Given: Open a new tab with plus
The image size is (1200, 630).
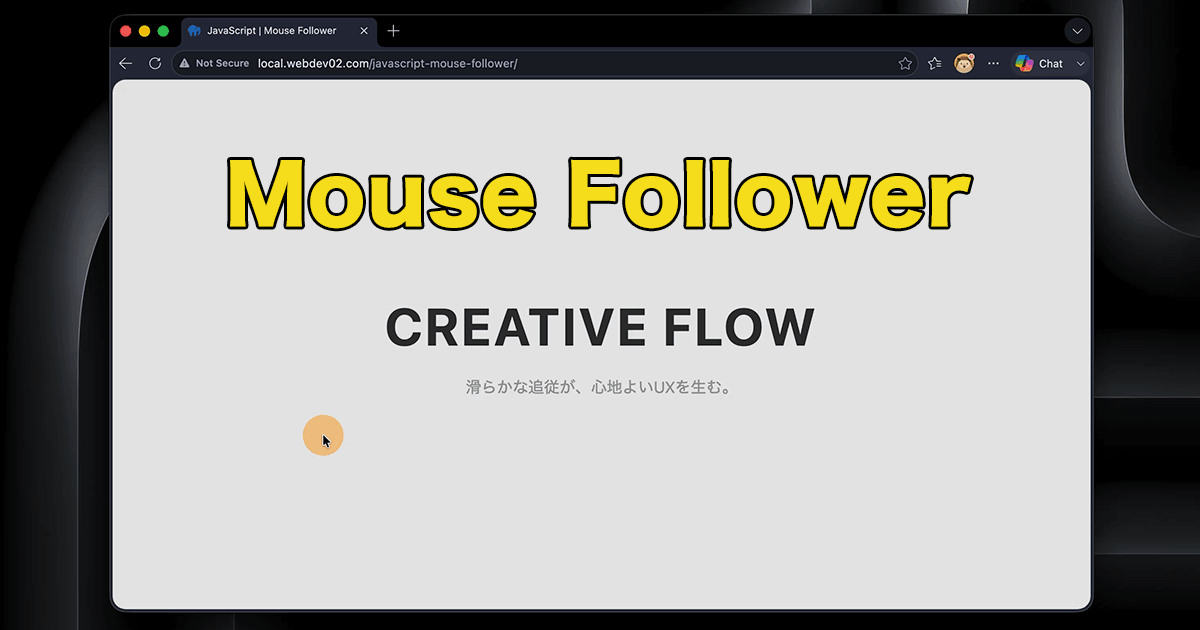Looking at the screenshot, I should (x=393, y=31).
